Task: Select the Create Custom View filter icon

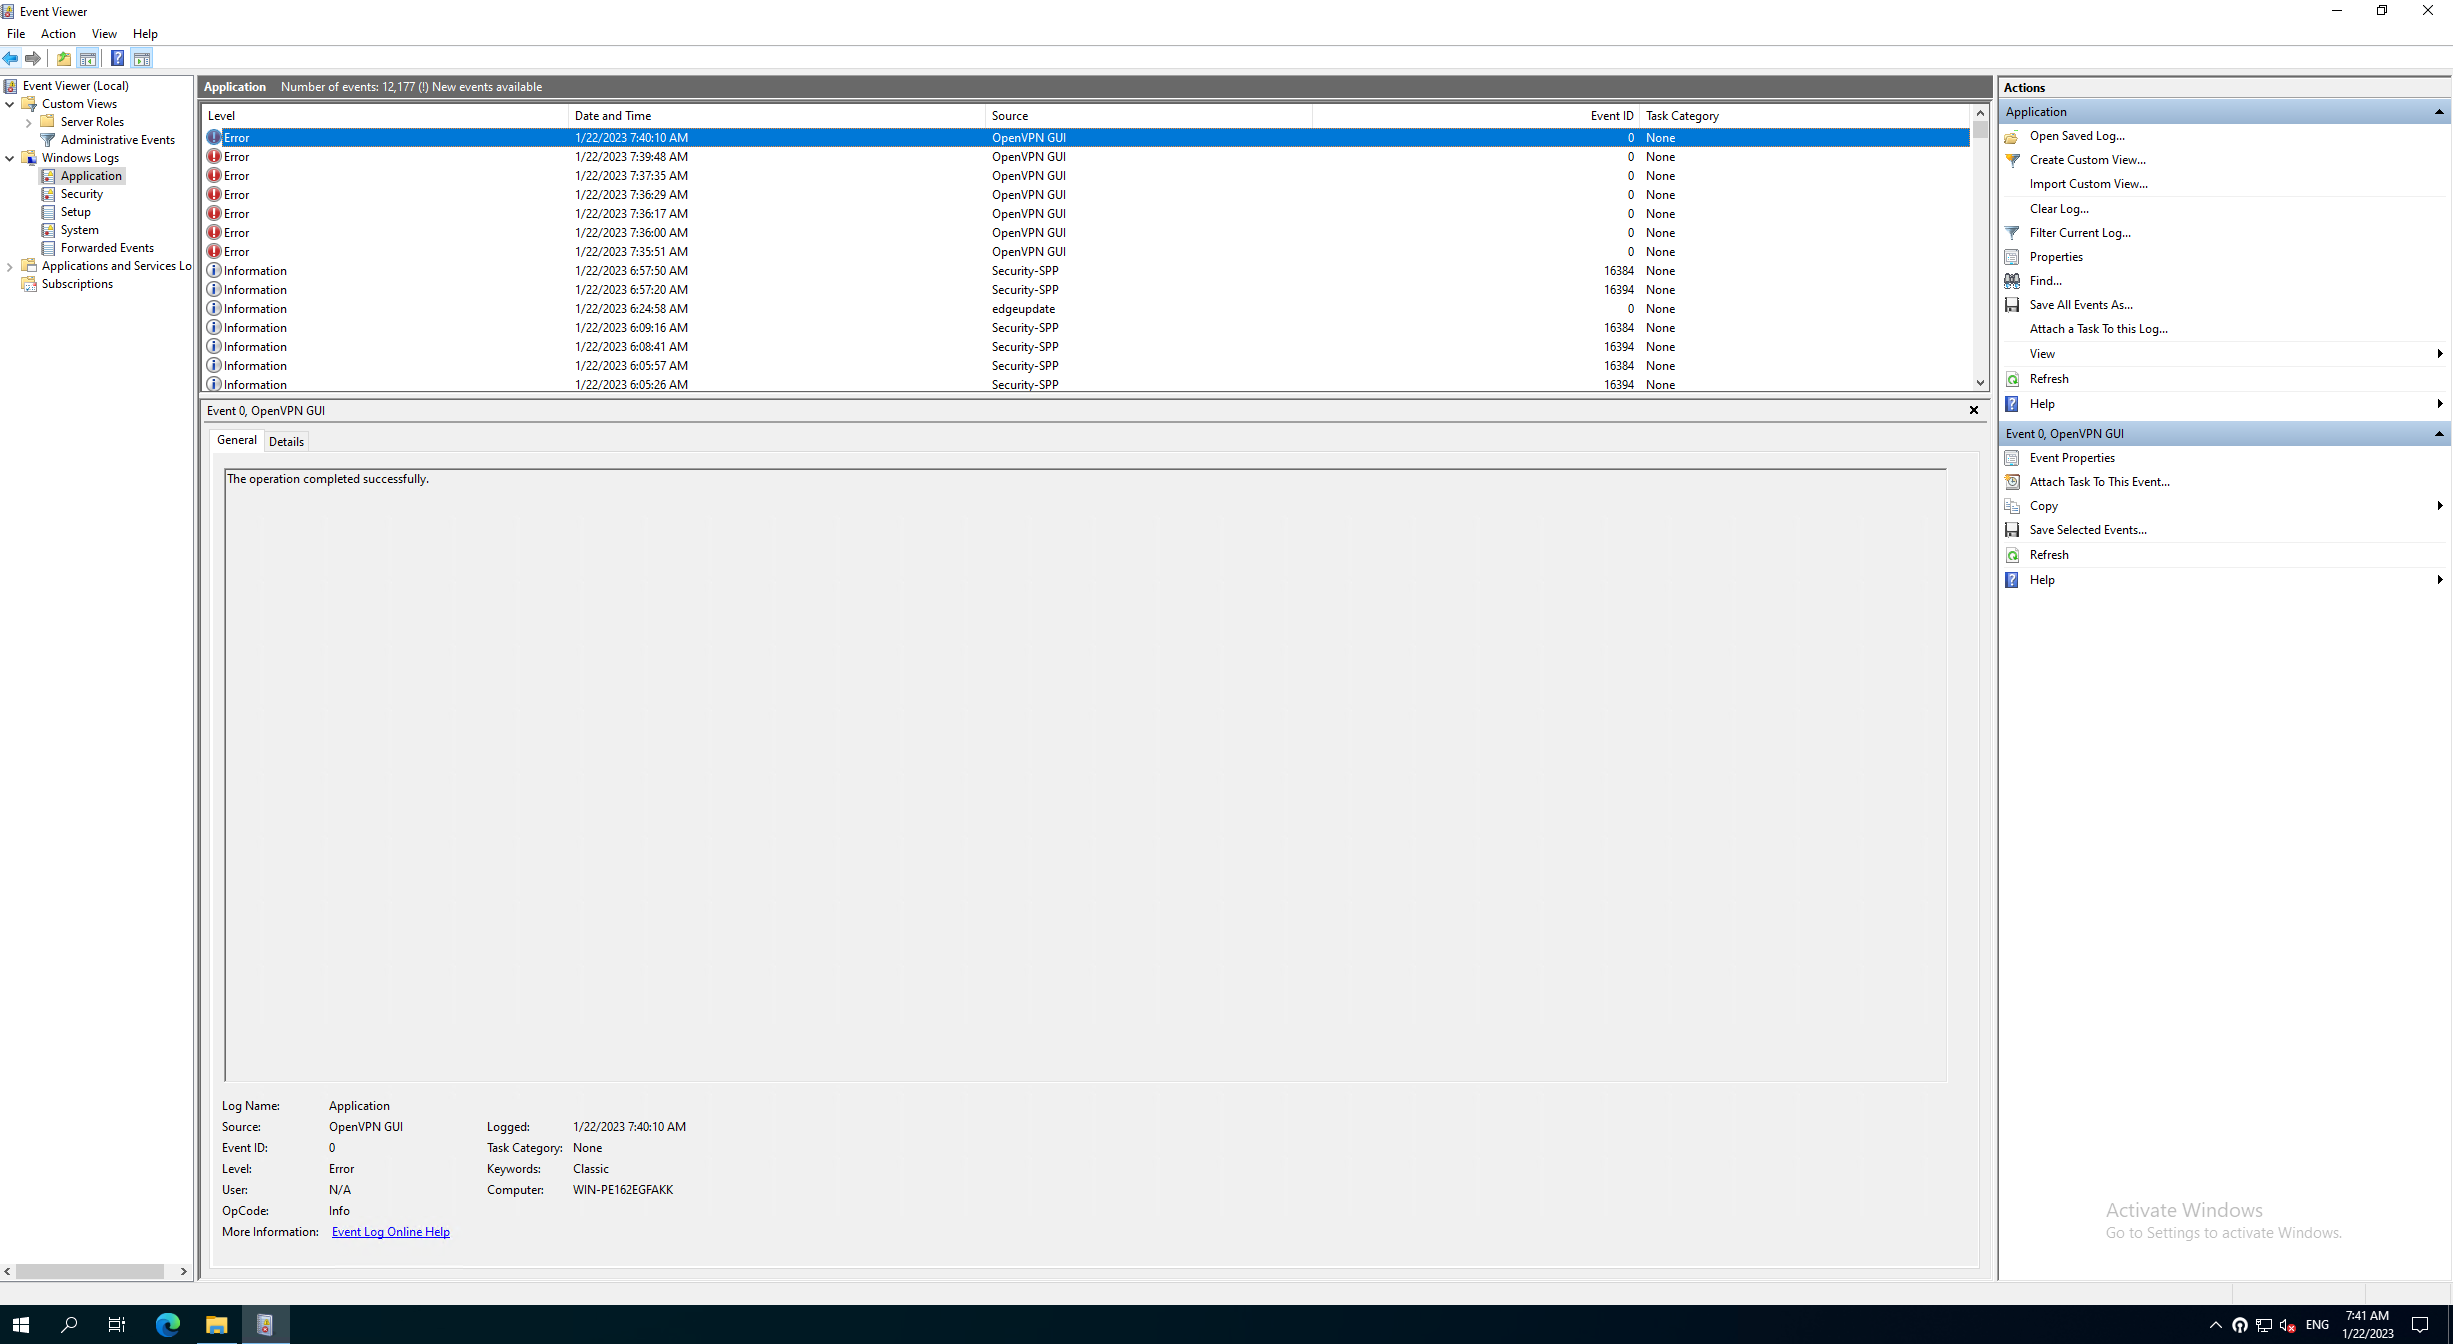Action: [x=2012, y=159]
